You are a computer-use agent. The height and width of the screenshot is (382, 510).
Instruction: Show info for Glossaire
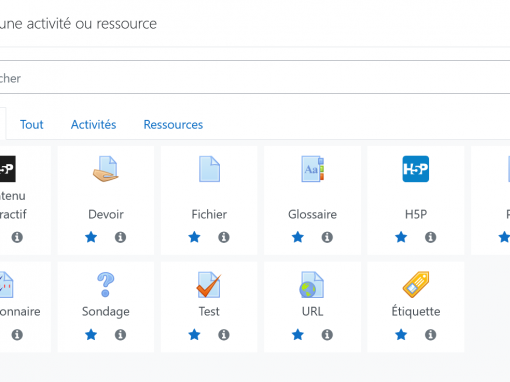point(327,237)
